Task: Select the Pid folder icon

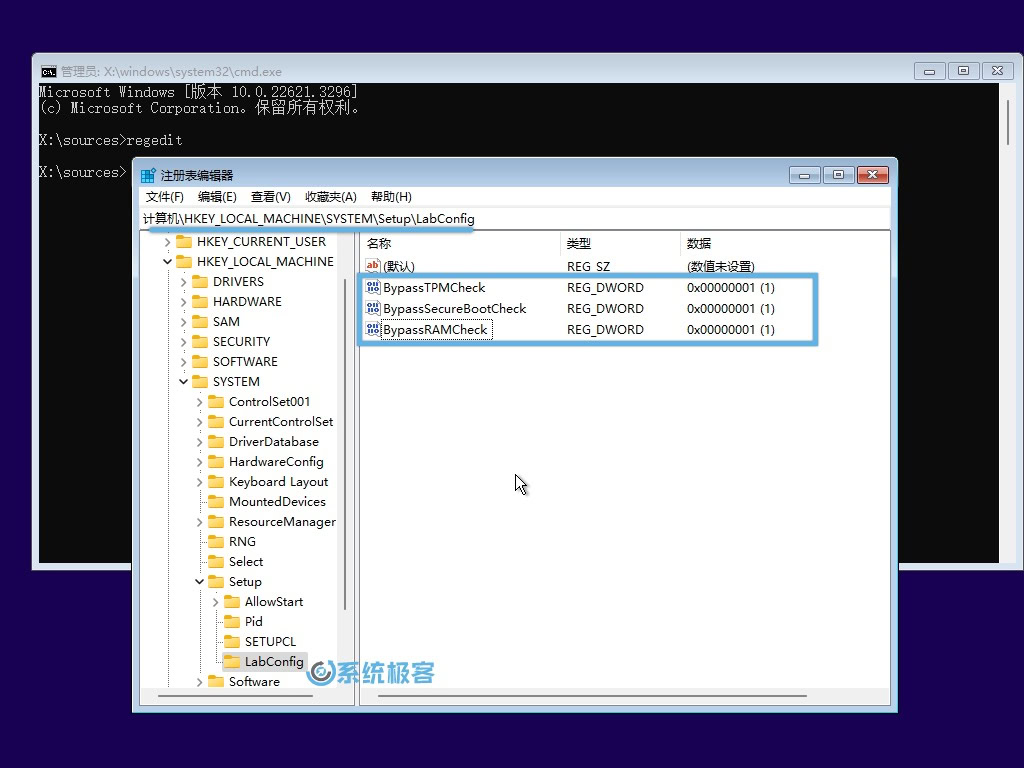Action: pos(230,621)
